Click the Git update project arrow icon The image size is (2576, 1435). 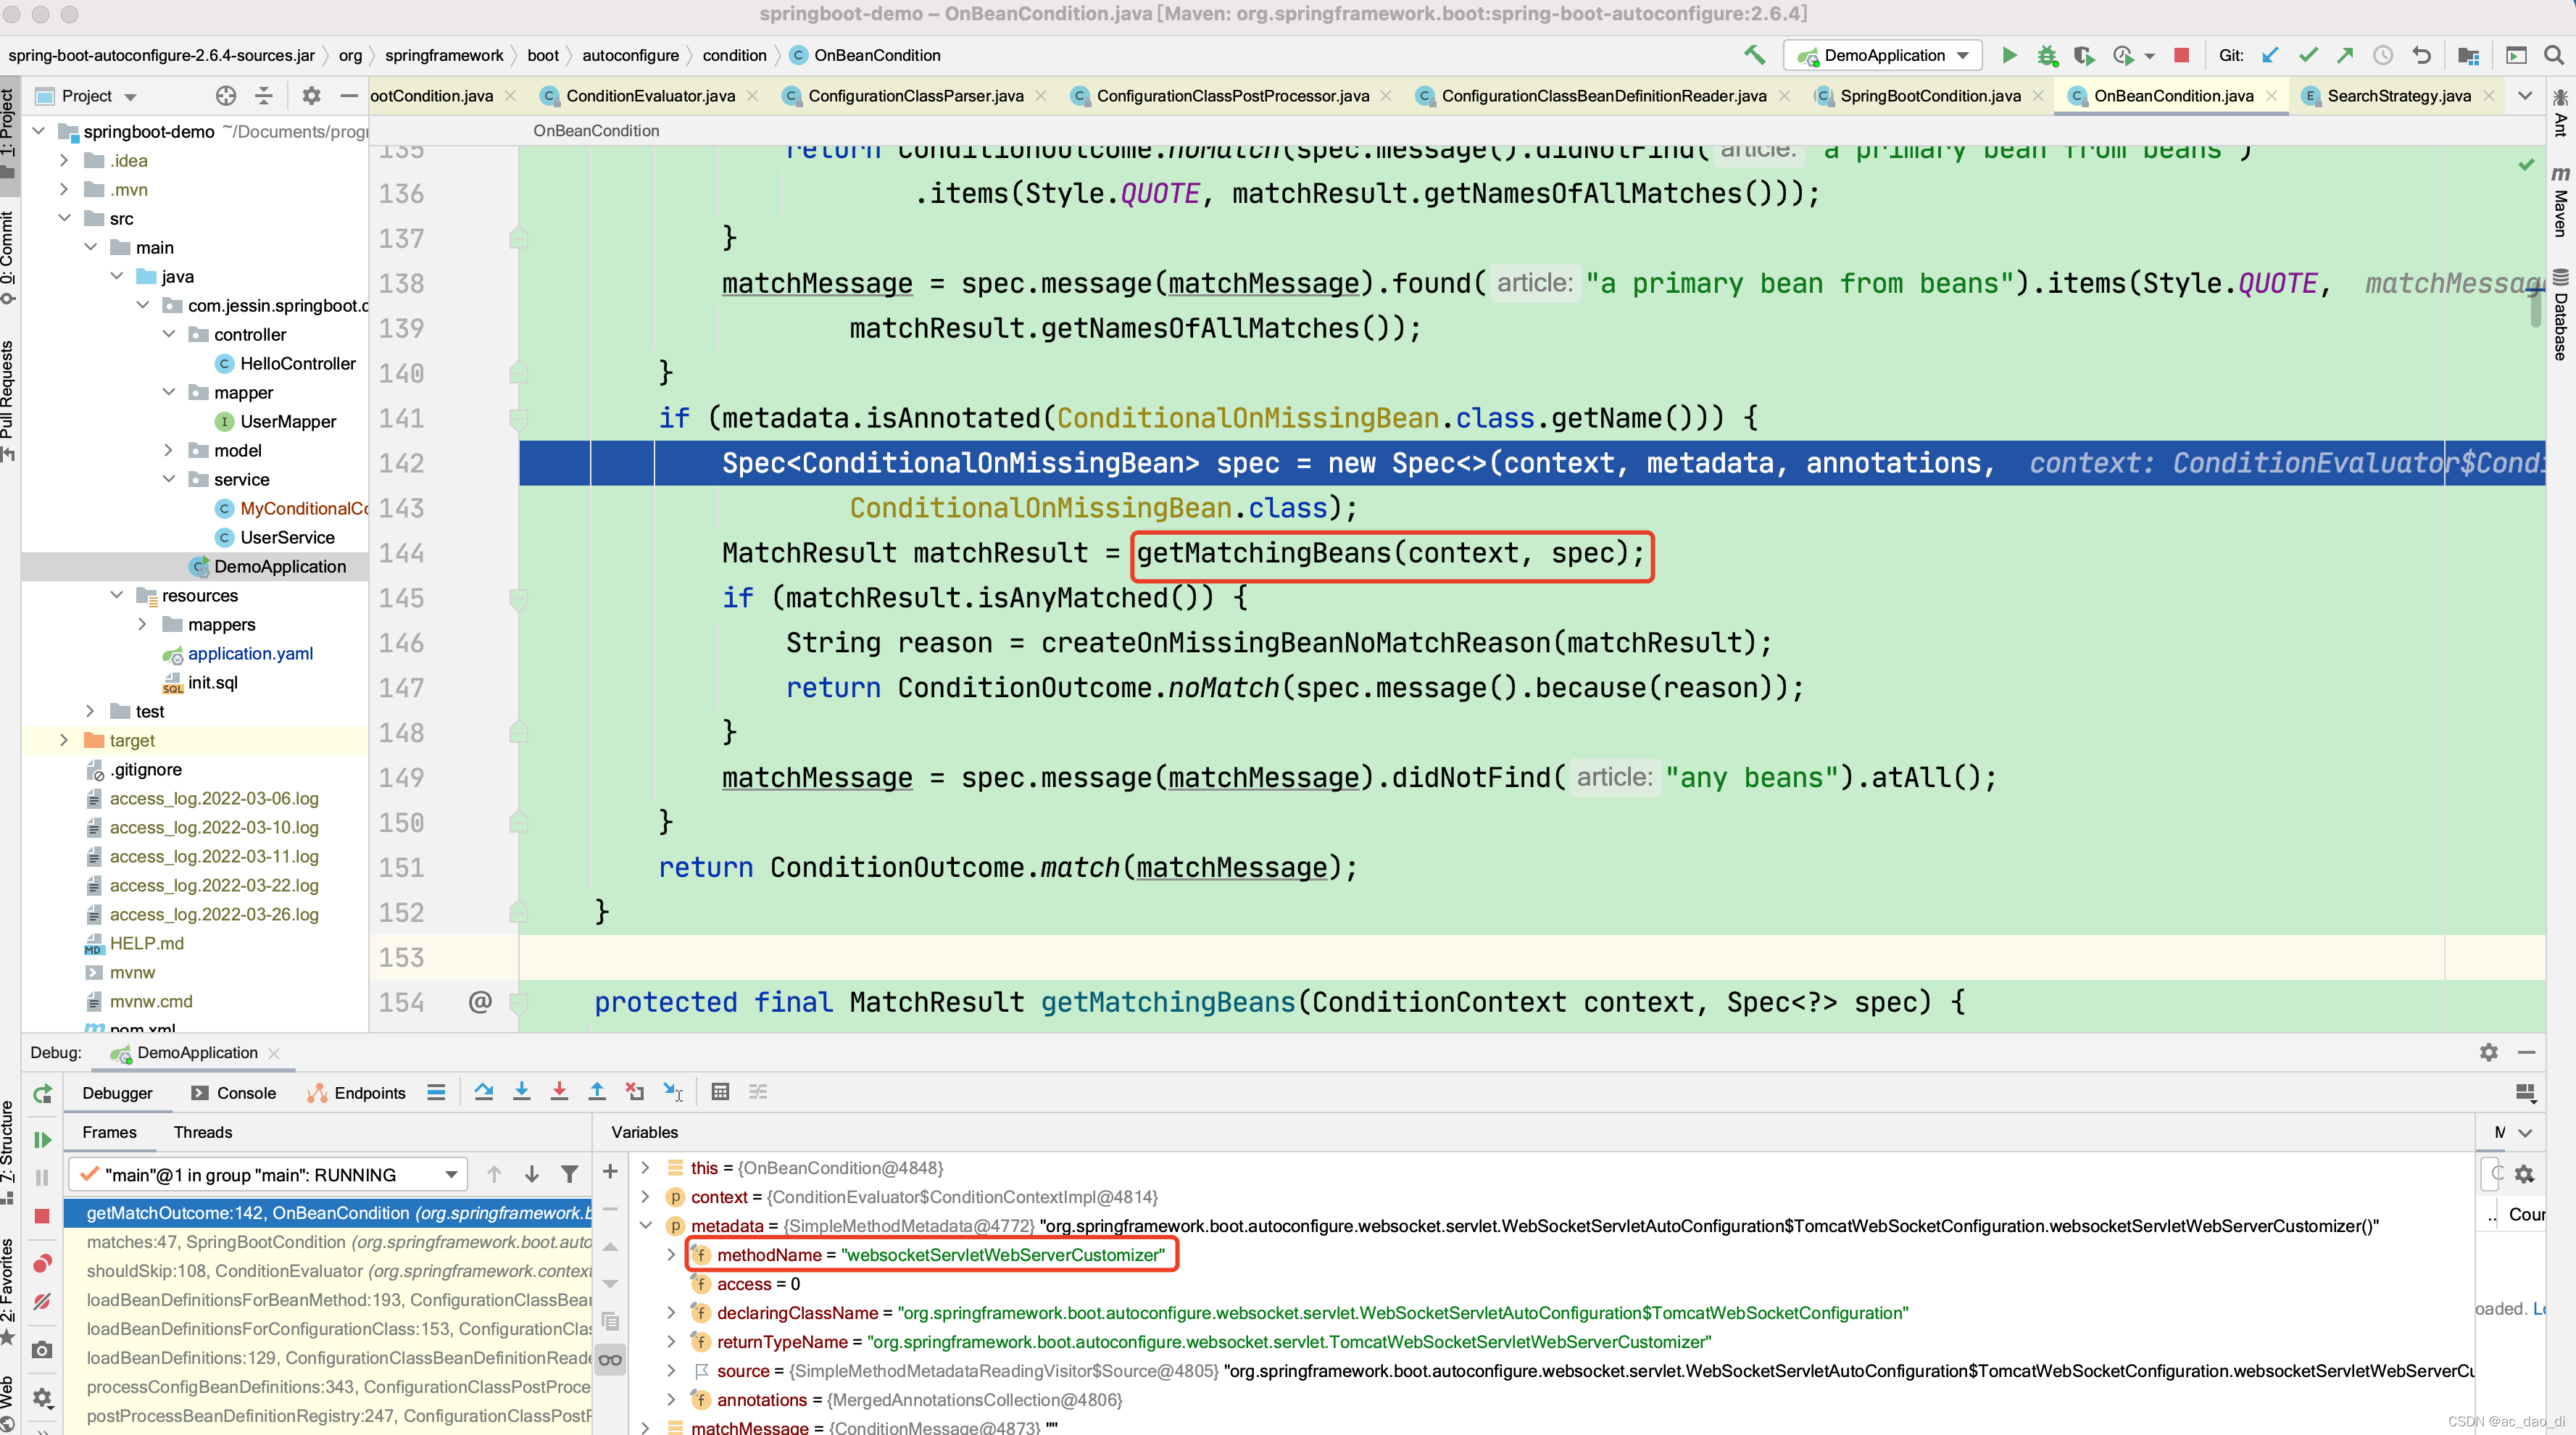point(2271,55)
